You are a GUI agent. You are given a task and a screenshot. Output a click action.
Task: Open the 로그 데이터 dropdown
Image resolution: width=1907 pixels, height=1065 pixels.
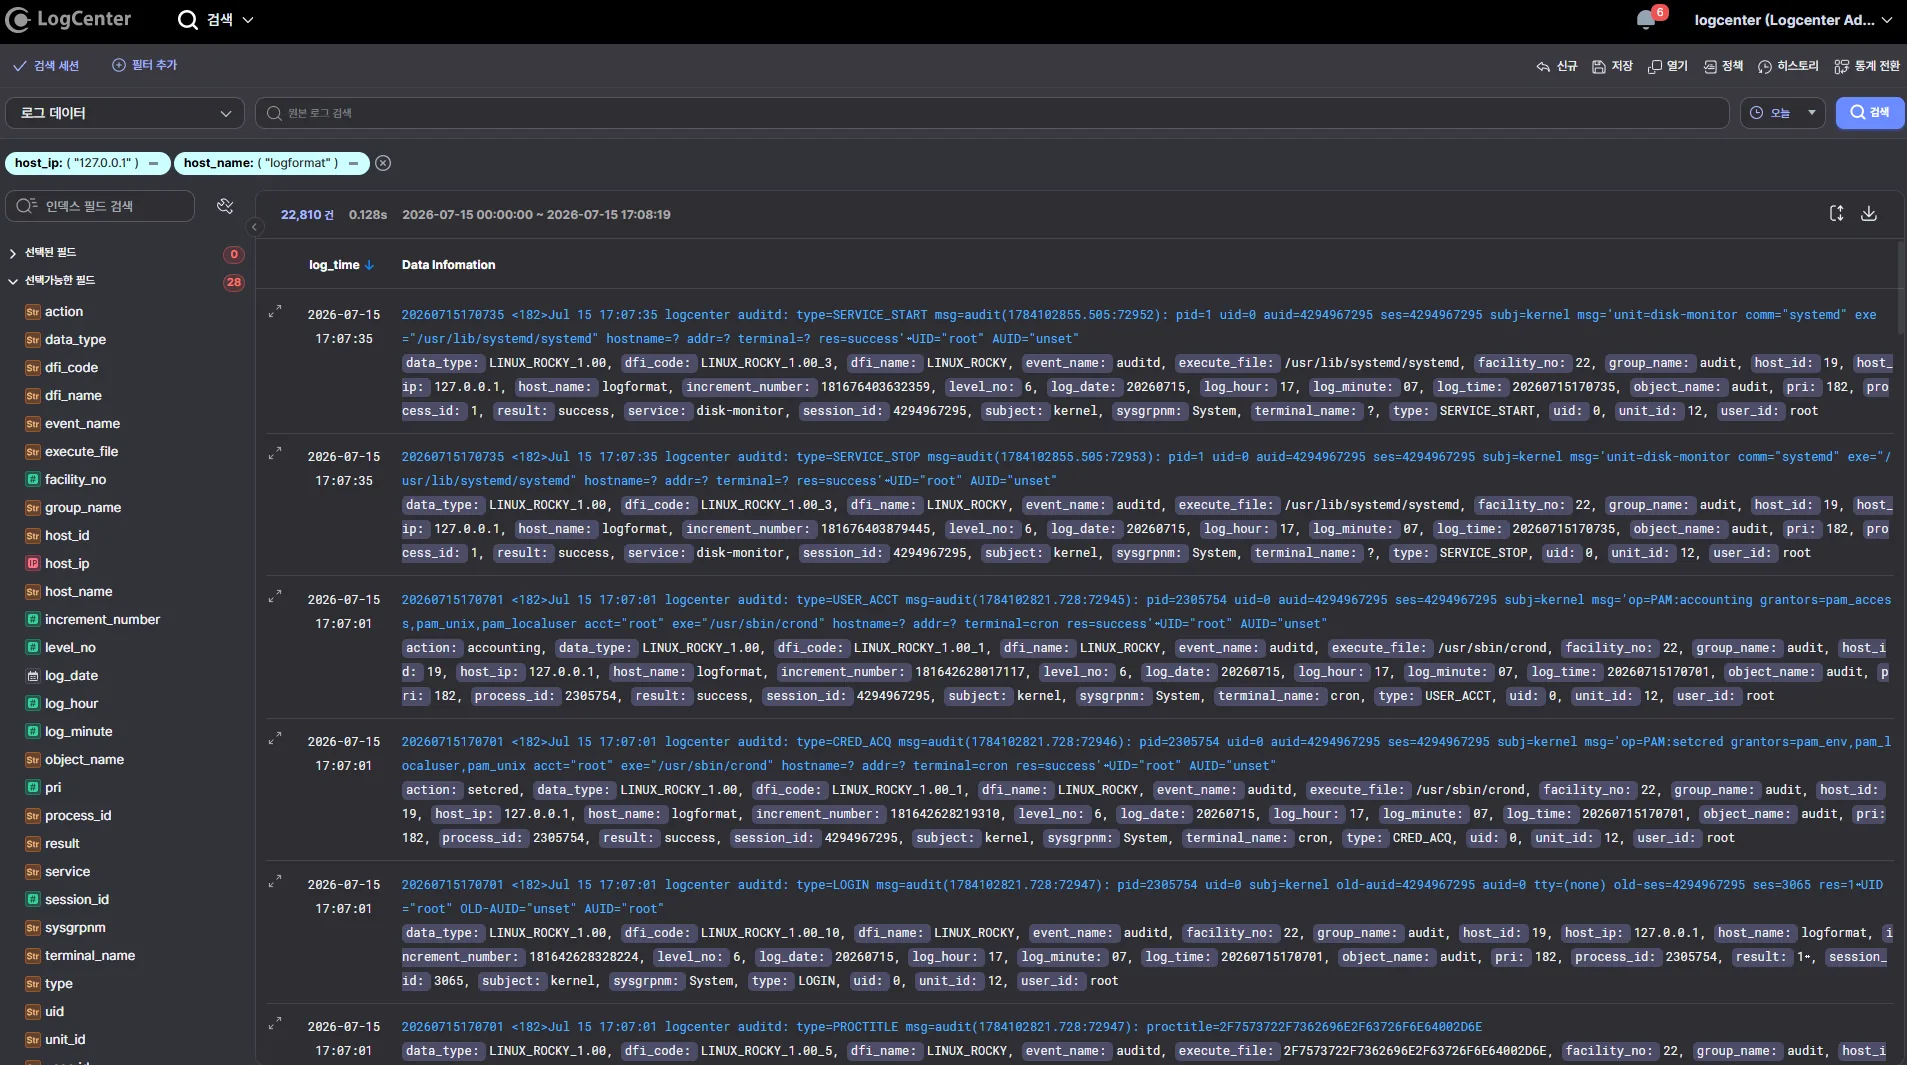pos(125,113)
